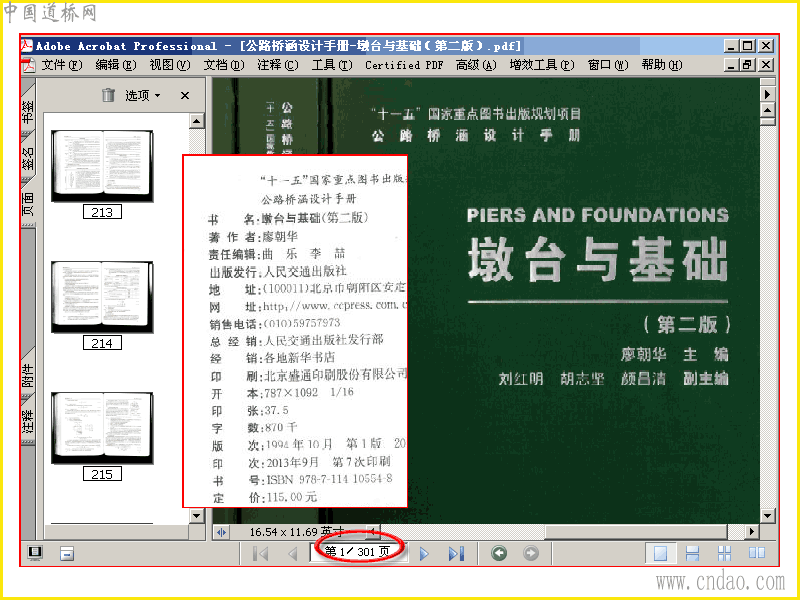
Task: Click the page number input field
Action: coord(357,552)
